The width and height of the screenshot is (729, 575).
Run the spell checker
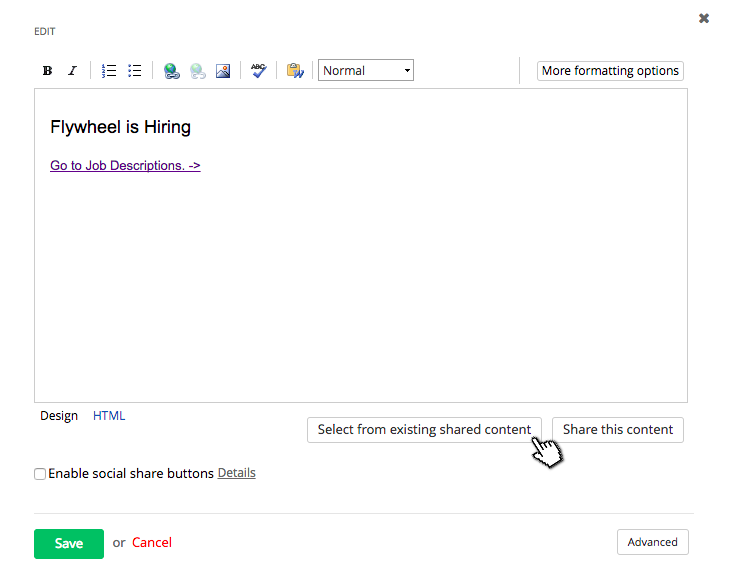(258, 71)
